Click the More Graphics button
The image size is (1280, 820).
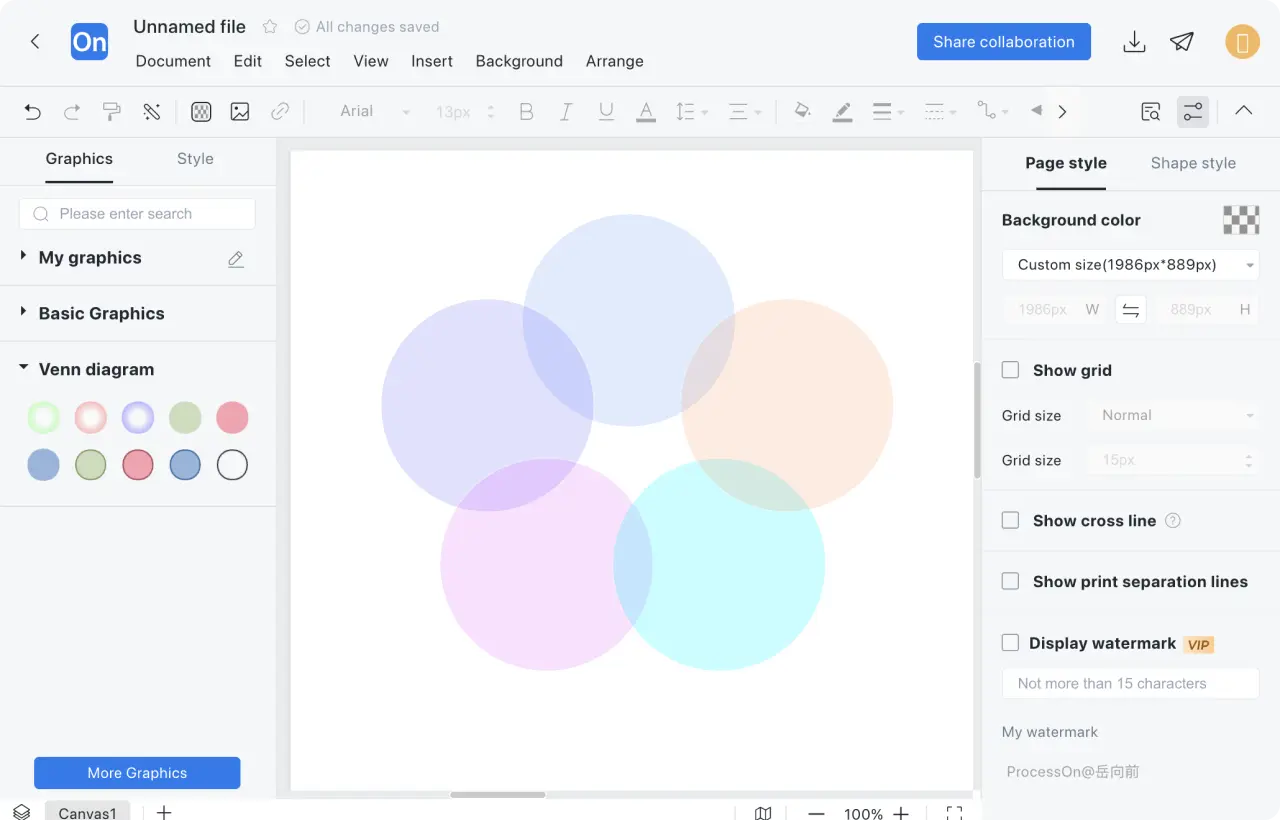coord(137,773)
